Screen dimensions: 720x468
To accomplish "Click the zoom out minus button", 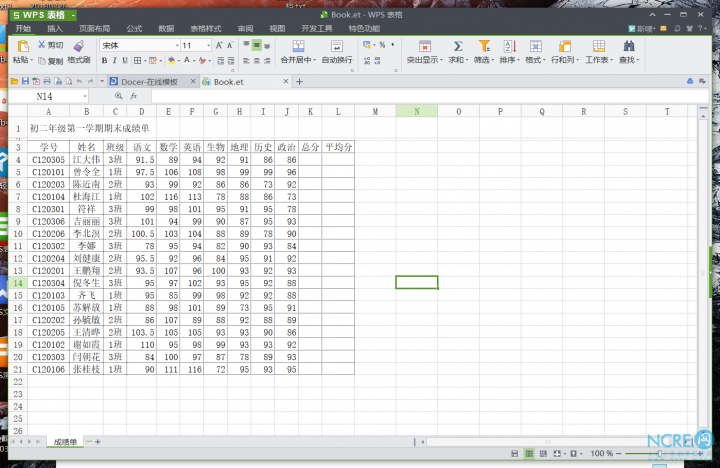I will (619, 454).
